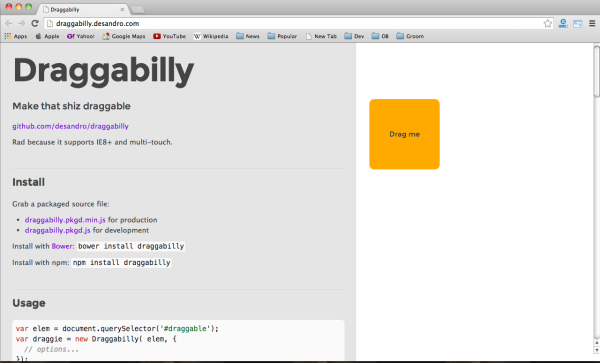The width and height of the screenshot is (600, 363).
Task: Click the extension icon beside the menu button
Action: pyautogui.click(x=577, y=24)
